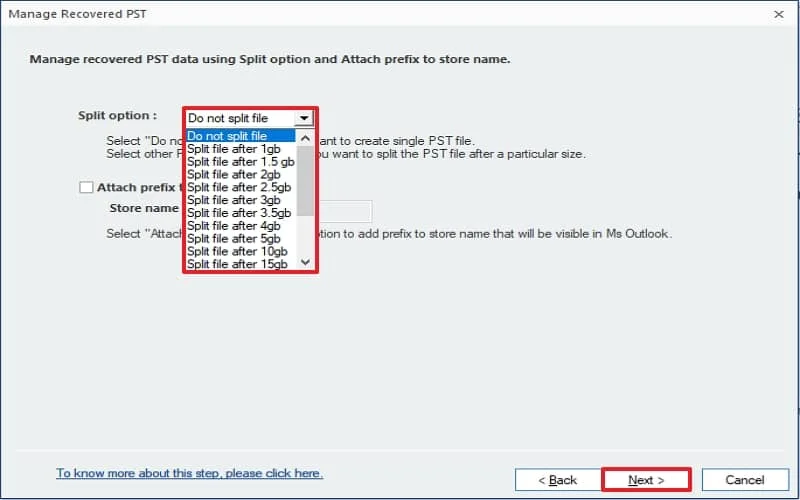The height and width of the screenshot is (500, 800).
Task: Pick 'Split file after 10gb' entry
Action: [x=240, y=251]
